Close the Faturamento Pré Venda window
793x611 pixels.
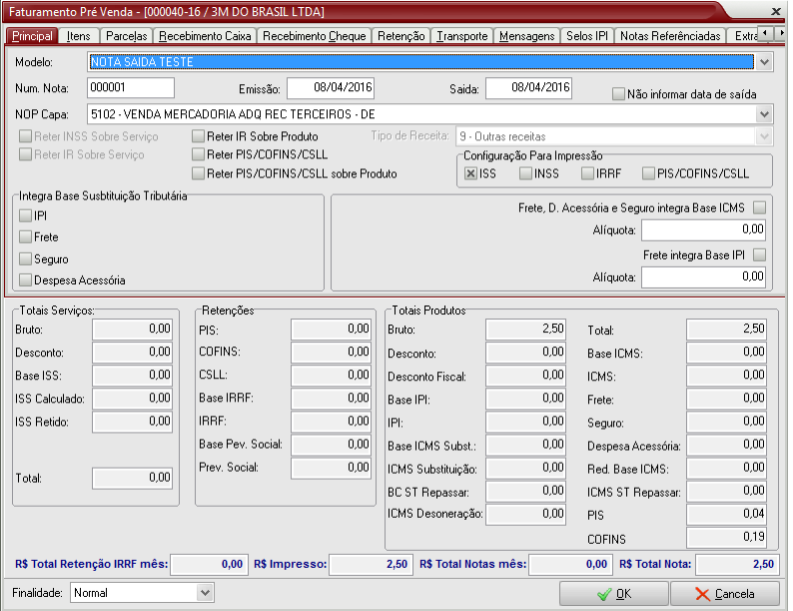coord(777,11)
